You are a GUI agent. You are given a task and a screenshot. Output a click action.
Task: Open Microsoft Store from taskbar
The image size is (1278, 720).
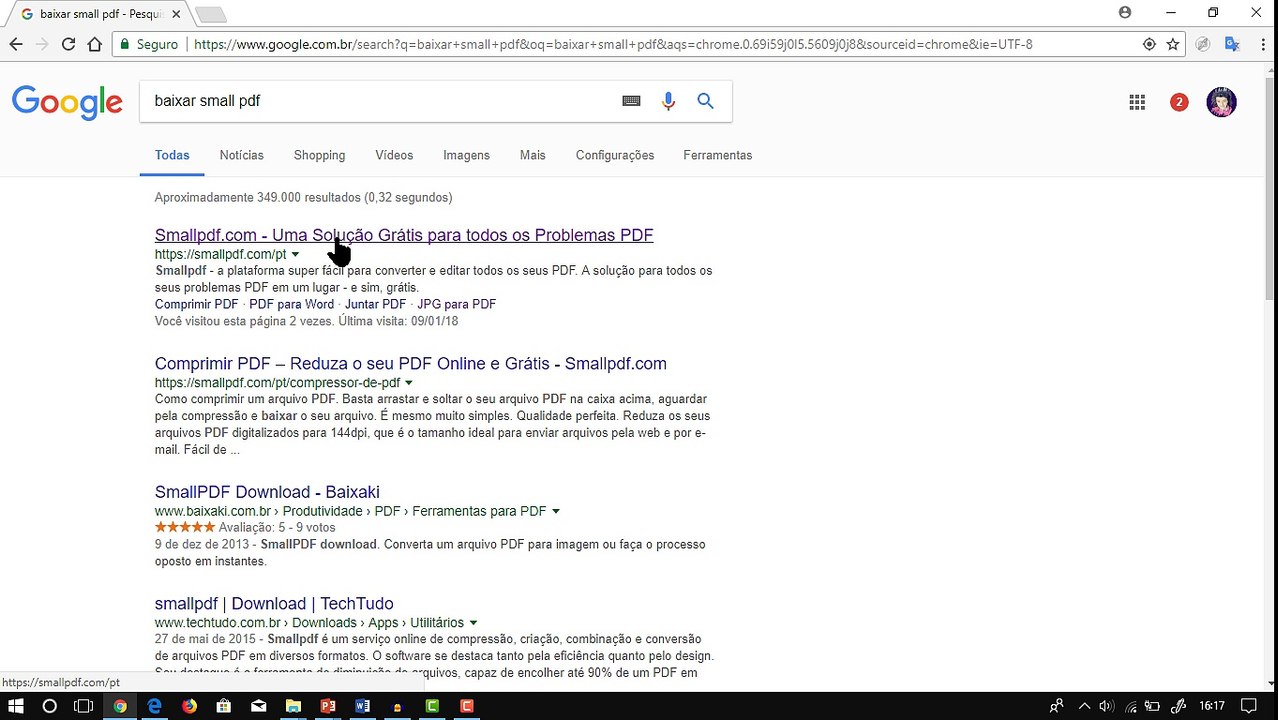pos(224,706)
